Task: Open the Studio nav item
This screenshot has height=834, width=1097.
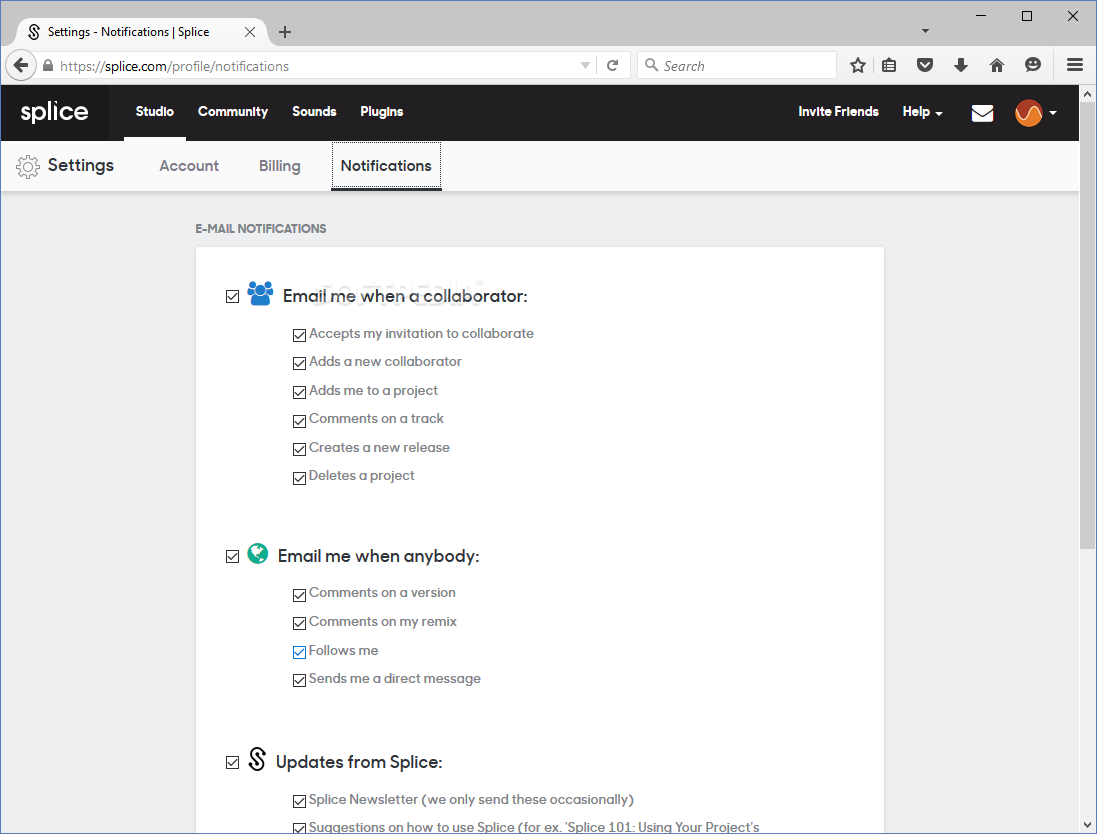Action: tap(155, 112)
